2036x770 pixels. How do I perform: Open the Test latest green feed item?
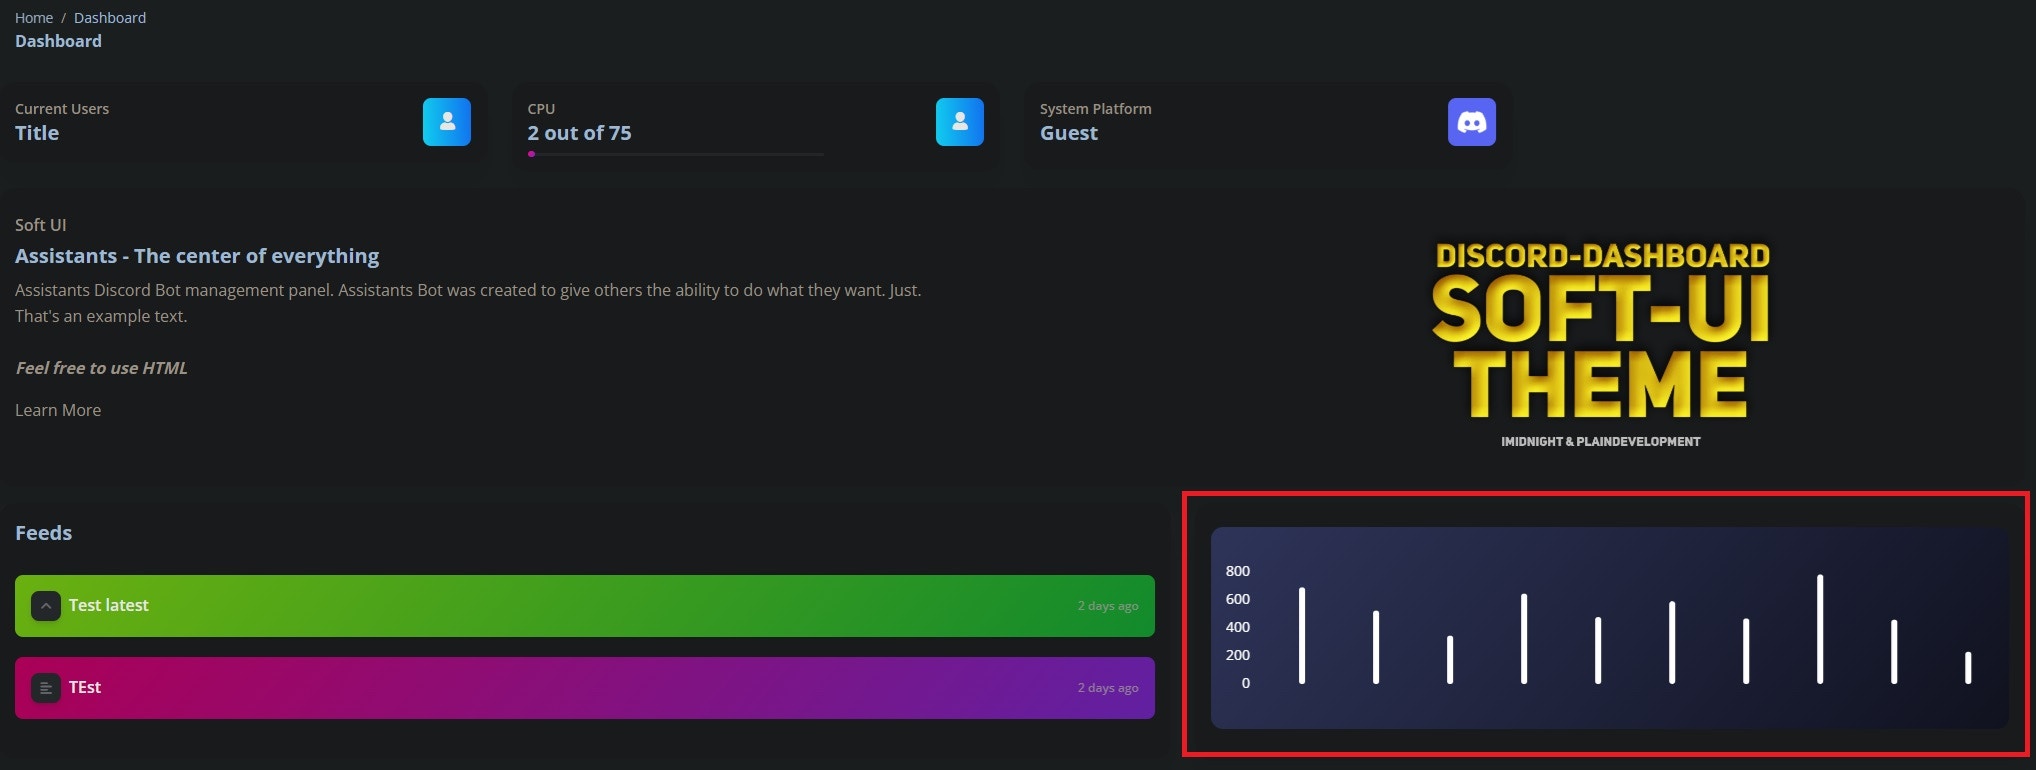585,606
